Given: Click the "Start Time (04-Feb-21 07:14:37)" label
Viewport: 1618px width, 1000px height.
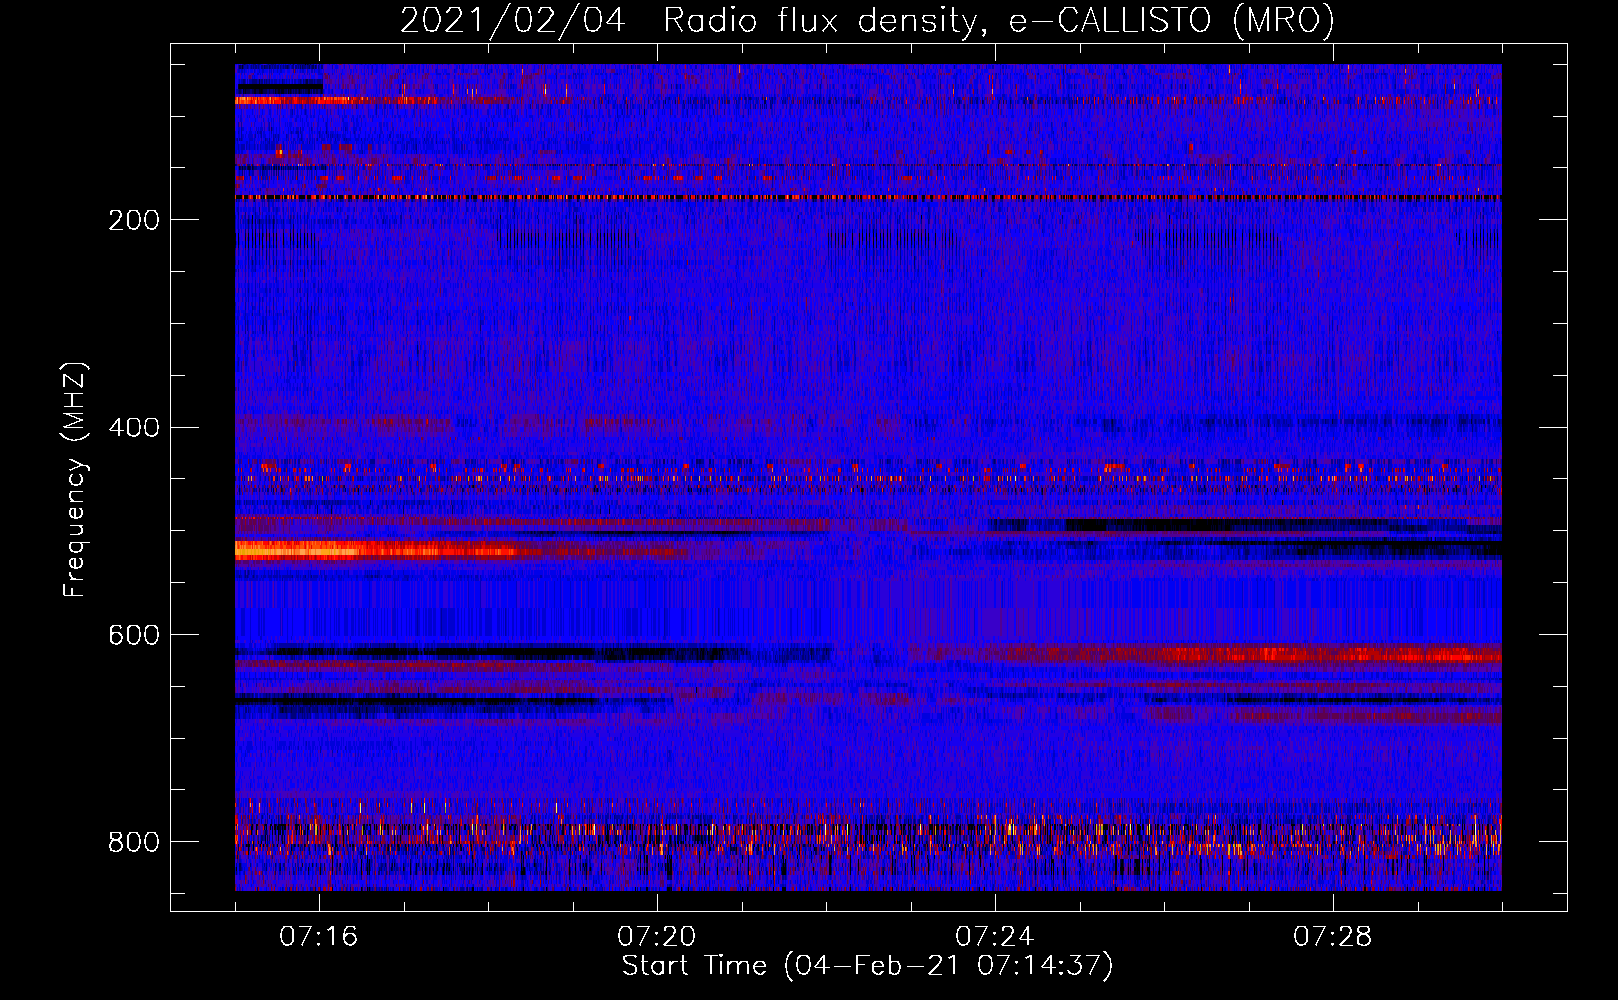Looking at the screenshot, I should (867, 966).
